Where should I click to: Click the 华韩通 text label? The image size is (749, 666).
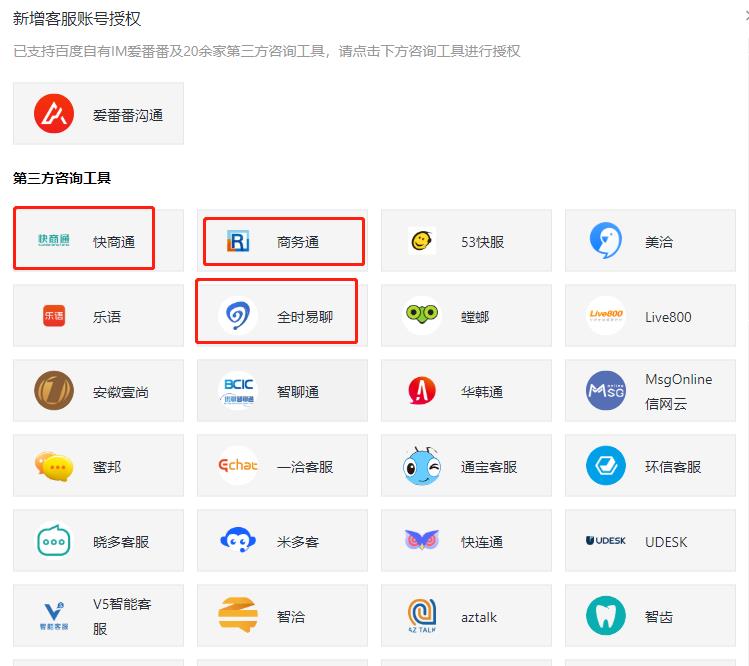click(482, 392)
